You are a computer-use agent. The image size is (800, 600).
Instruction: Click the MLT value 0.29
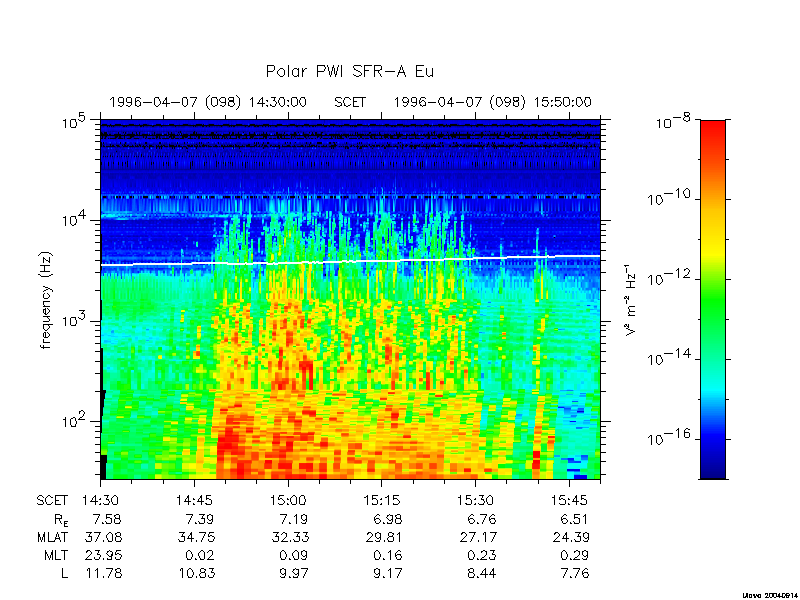coord(574,555)
